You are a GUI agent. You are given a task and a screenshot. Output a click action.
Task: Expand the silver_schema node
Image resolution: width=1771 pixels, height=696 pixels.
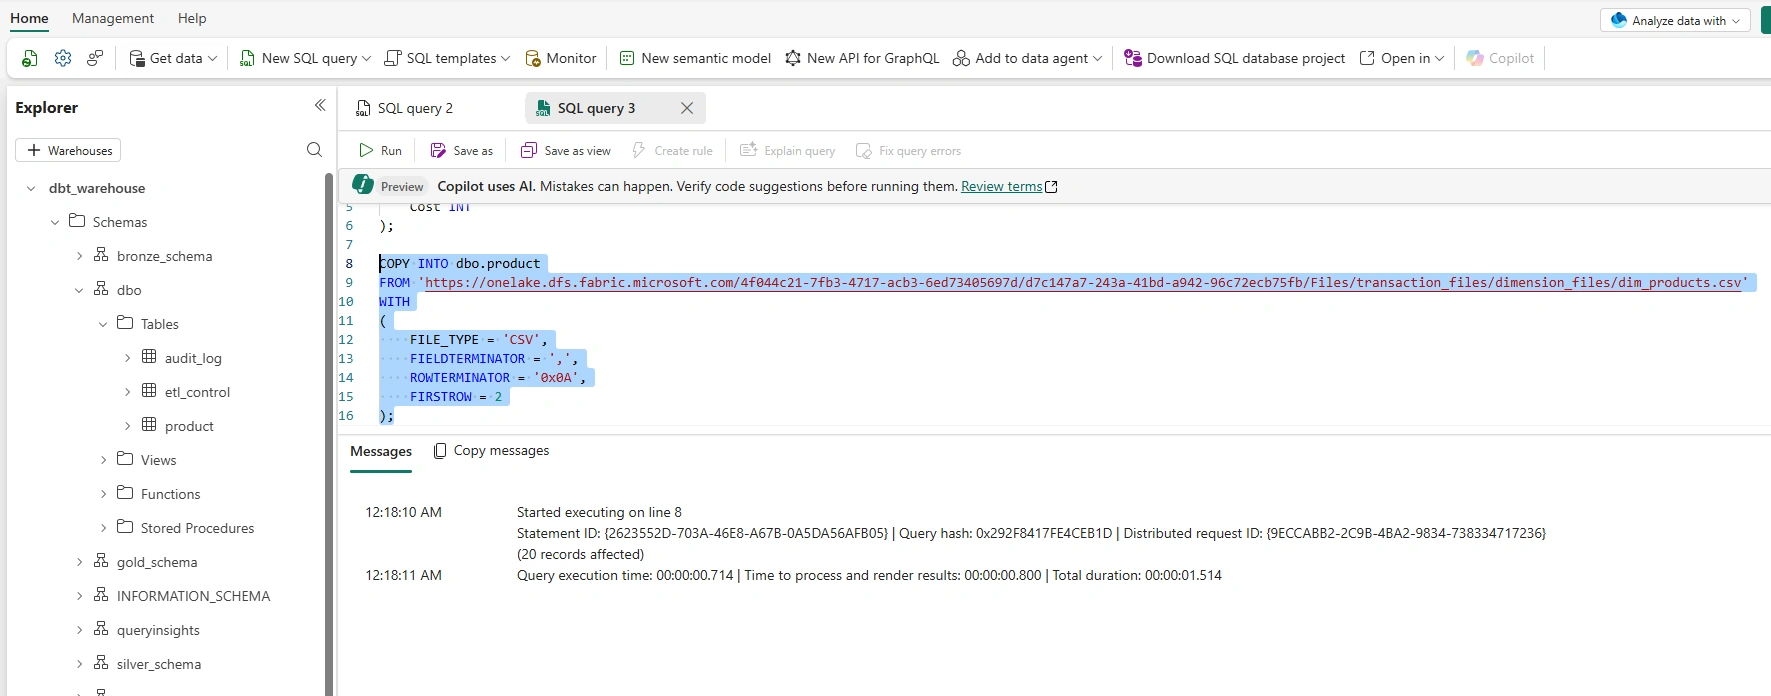coord(79,664)
